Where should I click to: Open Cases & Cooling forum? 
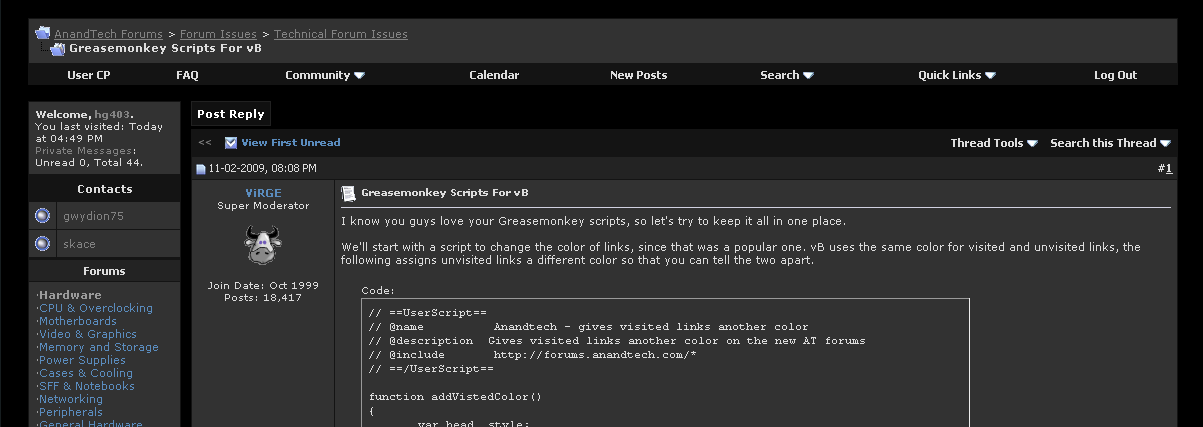pyautogui.click(x=86, y=373)
